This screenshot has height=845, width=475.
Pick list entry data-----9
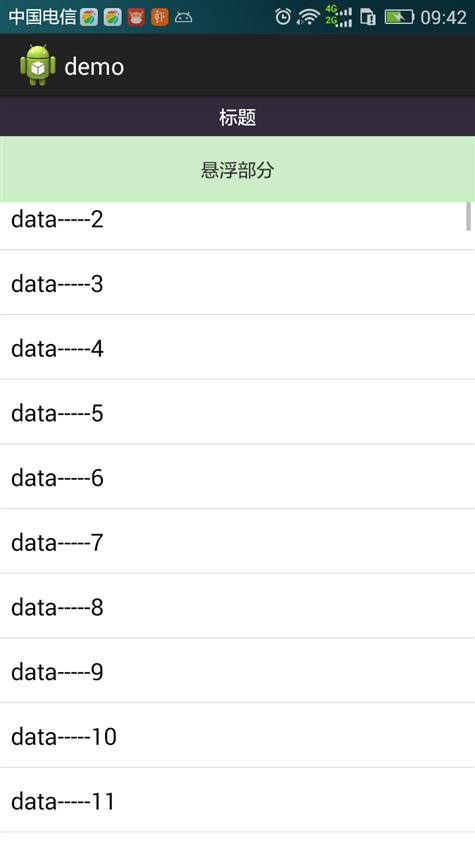coord(237,670)
